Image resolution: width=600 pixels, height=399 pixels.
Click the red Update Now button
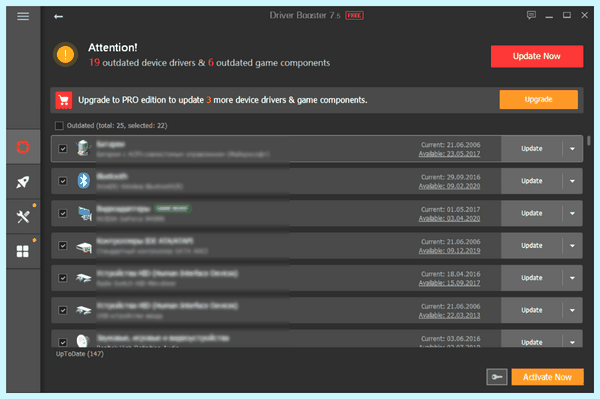[537, 56]
